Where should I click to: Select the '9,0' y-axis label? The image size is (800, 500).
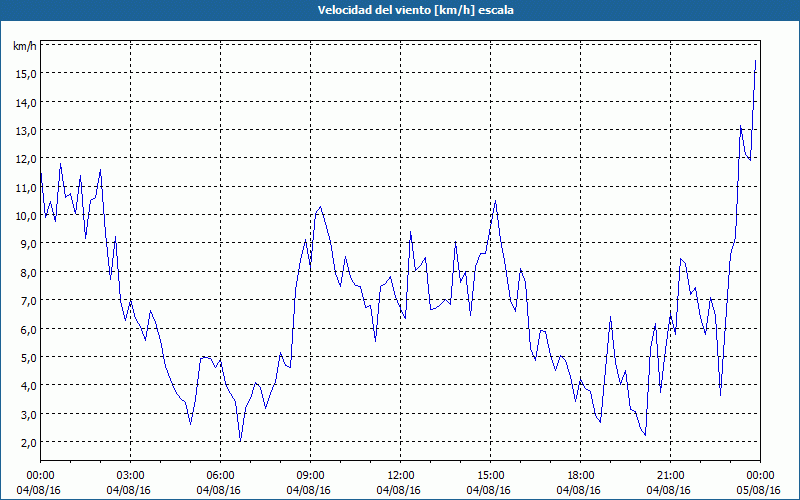point(28,244)
